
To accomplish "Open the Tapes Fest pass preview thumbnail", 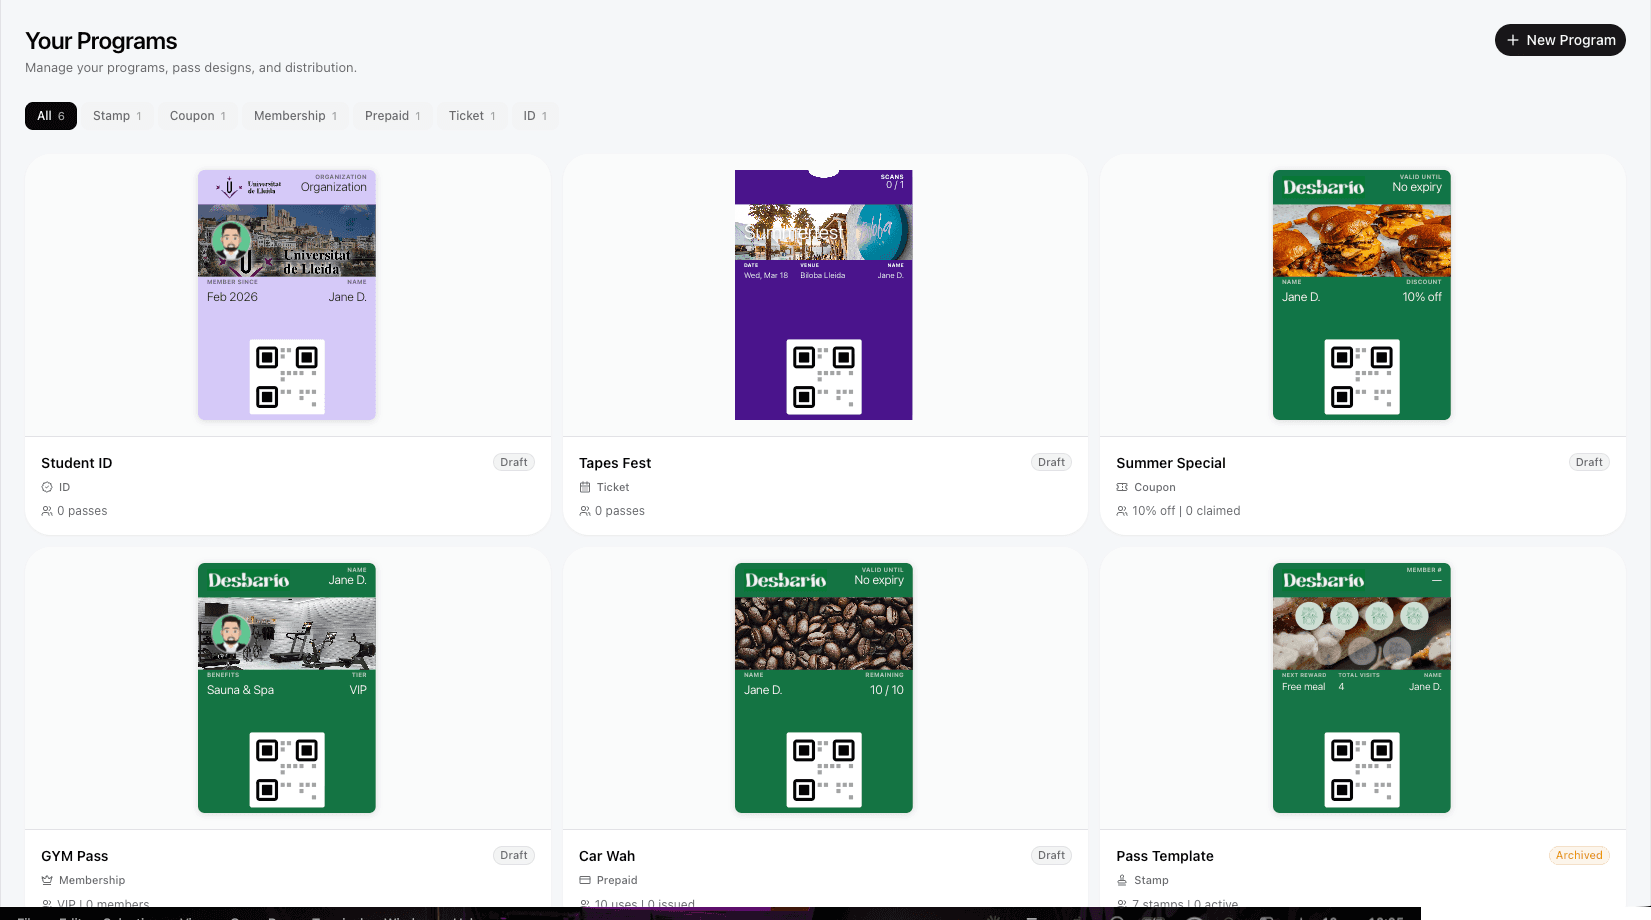I will coord(823,294).
